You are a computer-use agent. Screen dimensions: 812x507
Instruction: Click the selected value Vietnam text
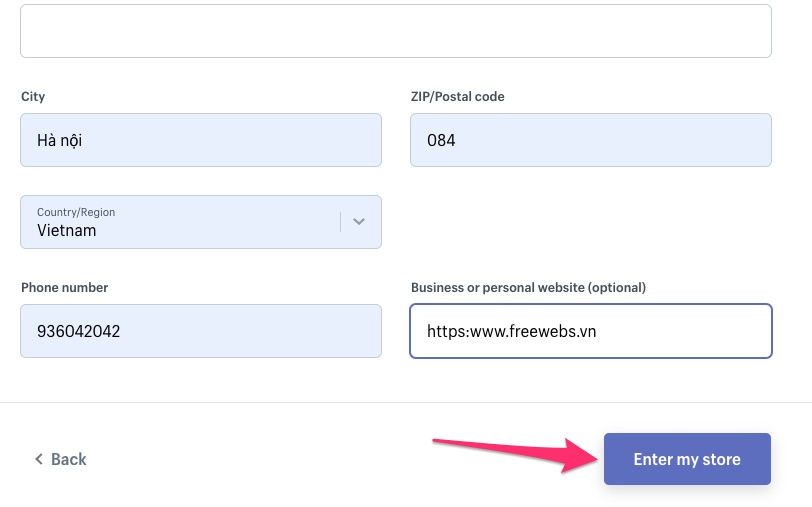tap(66, 230)
